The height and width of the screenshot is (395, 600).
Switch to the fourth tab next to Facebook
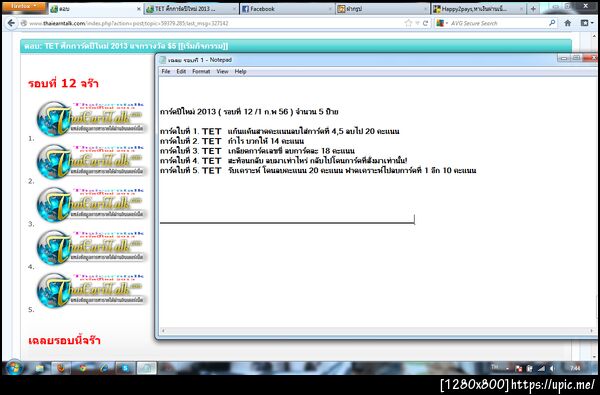383,8
